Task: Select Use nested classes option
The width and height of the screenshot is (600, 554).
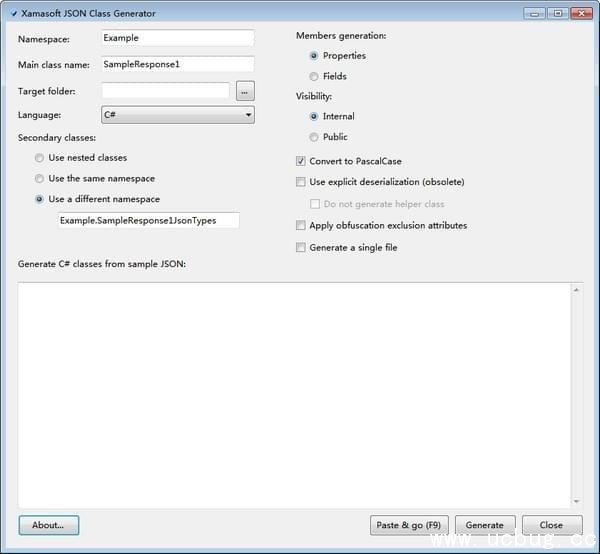Action: pos(39,158)
